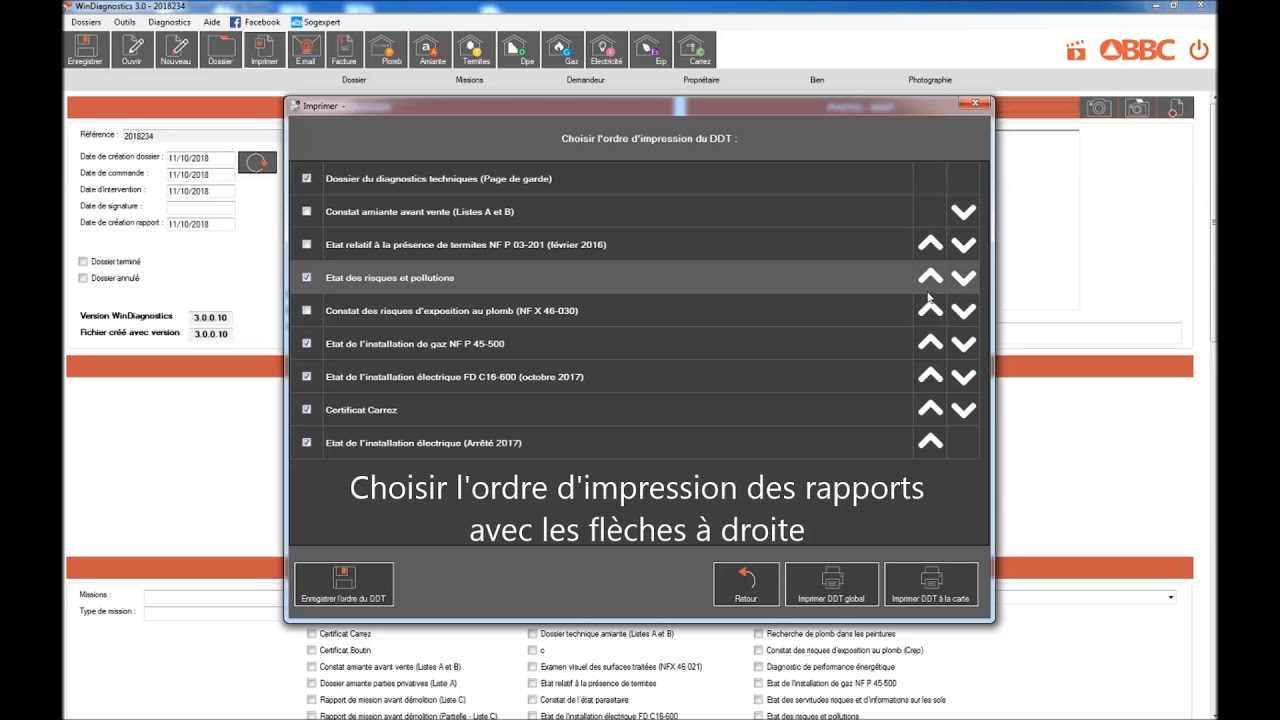
Task: Switch to the Demandeur tab
Action: pos(585,80)
